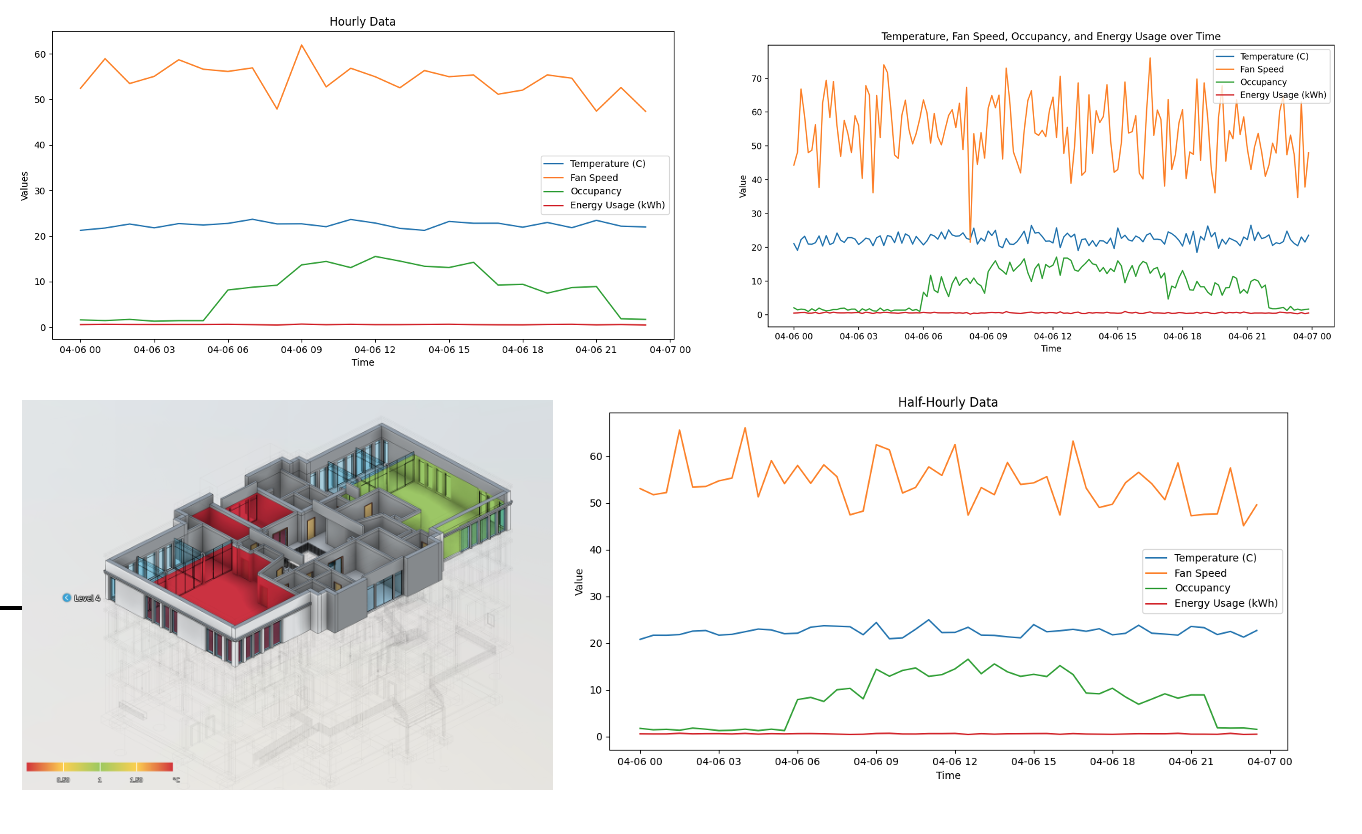This screenshot has width=1362, height=834.
Task: Click the 60 tick on the Hourly Data y-axis
Action: pyautogui.click(x=41, y=54)
